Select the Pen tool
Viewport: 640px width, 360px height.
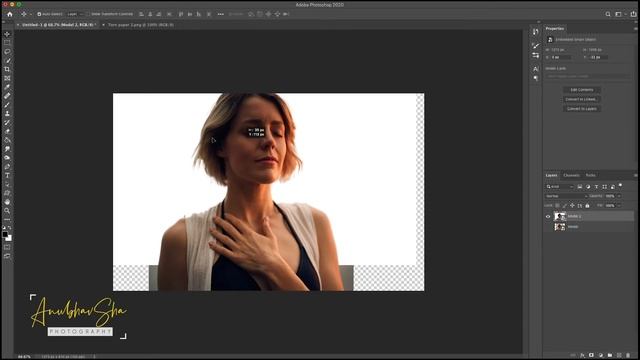pyautogui.click(x=7, y=167)
